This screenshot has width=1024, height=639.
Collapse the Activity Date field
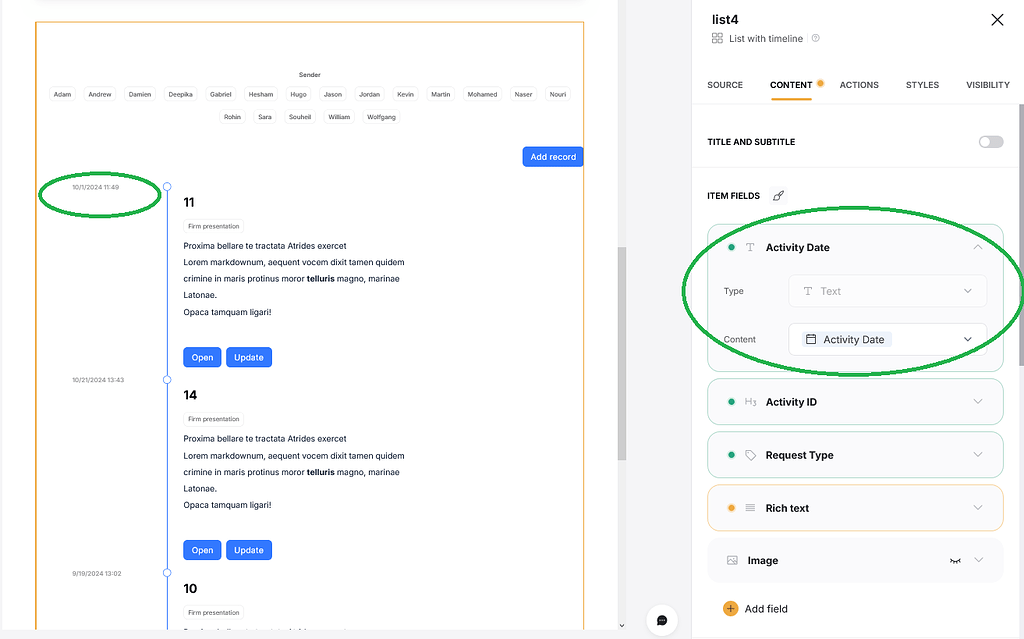pos(978,246)
